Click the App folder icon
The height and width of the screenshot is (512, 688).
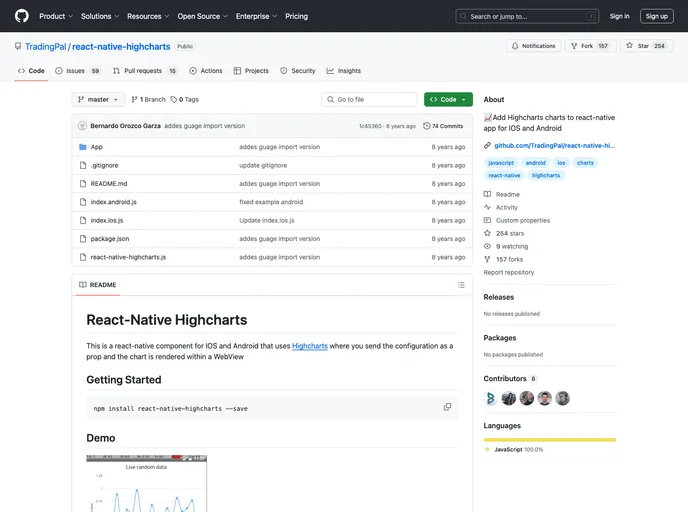82,147
